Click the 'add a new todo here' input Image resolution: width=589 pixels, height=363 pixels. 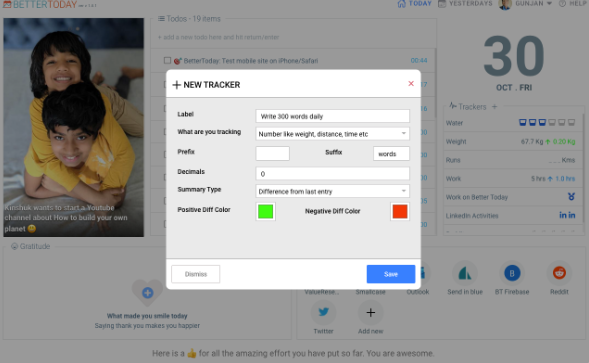(293, 37)
